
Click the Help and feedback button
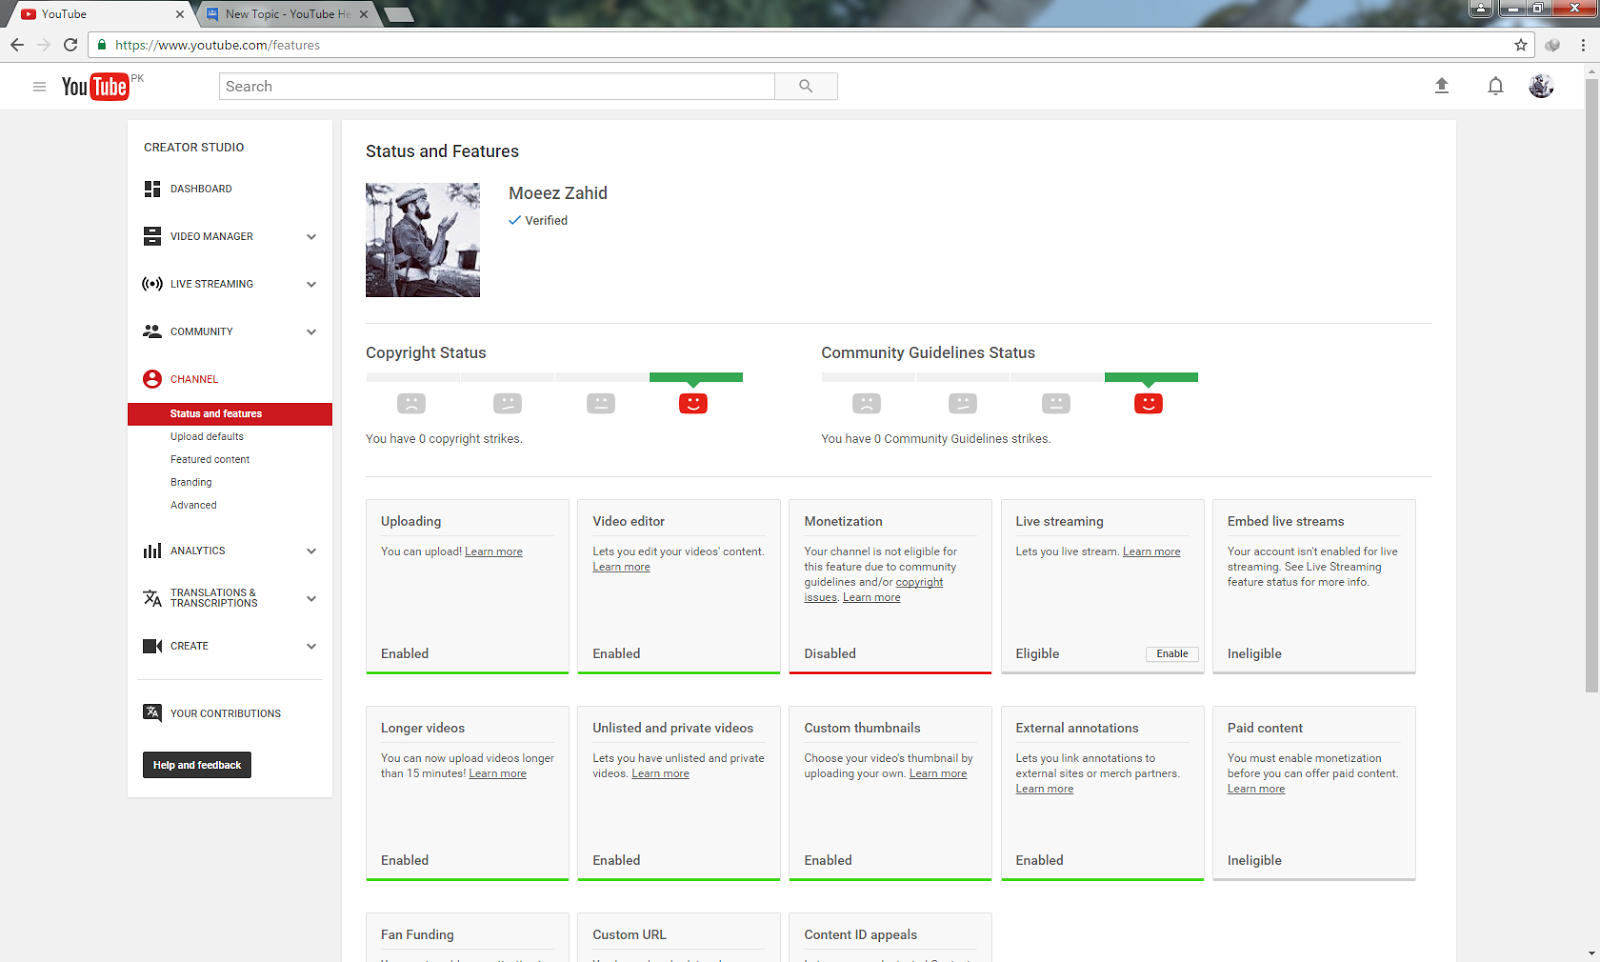[197, 765]
